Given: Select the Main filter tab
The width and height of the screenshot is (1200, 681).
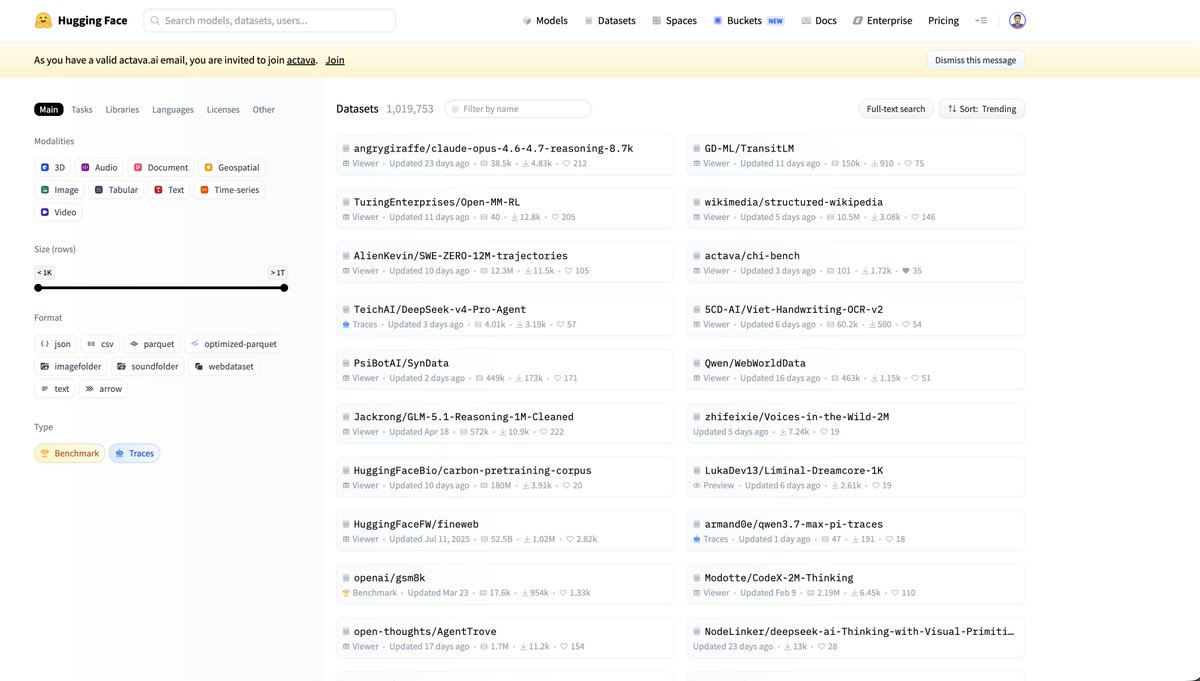Looking at the screenshot, I should click(x=48, y=110).
